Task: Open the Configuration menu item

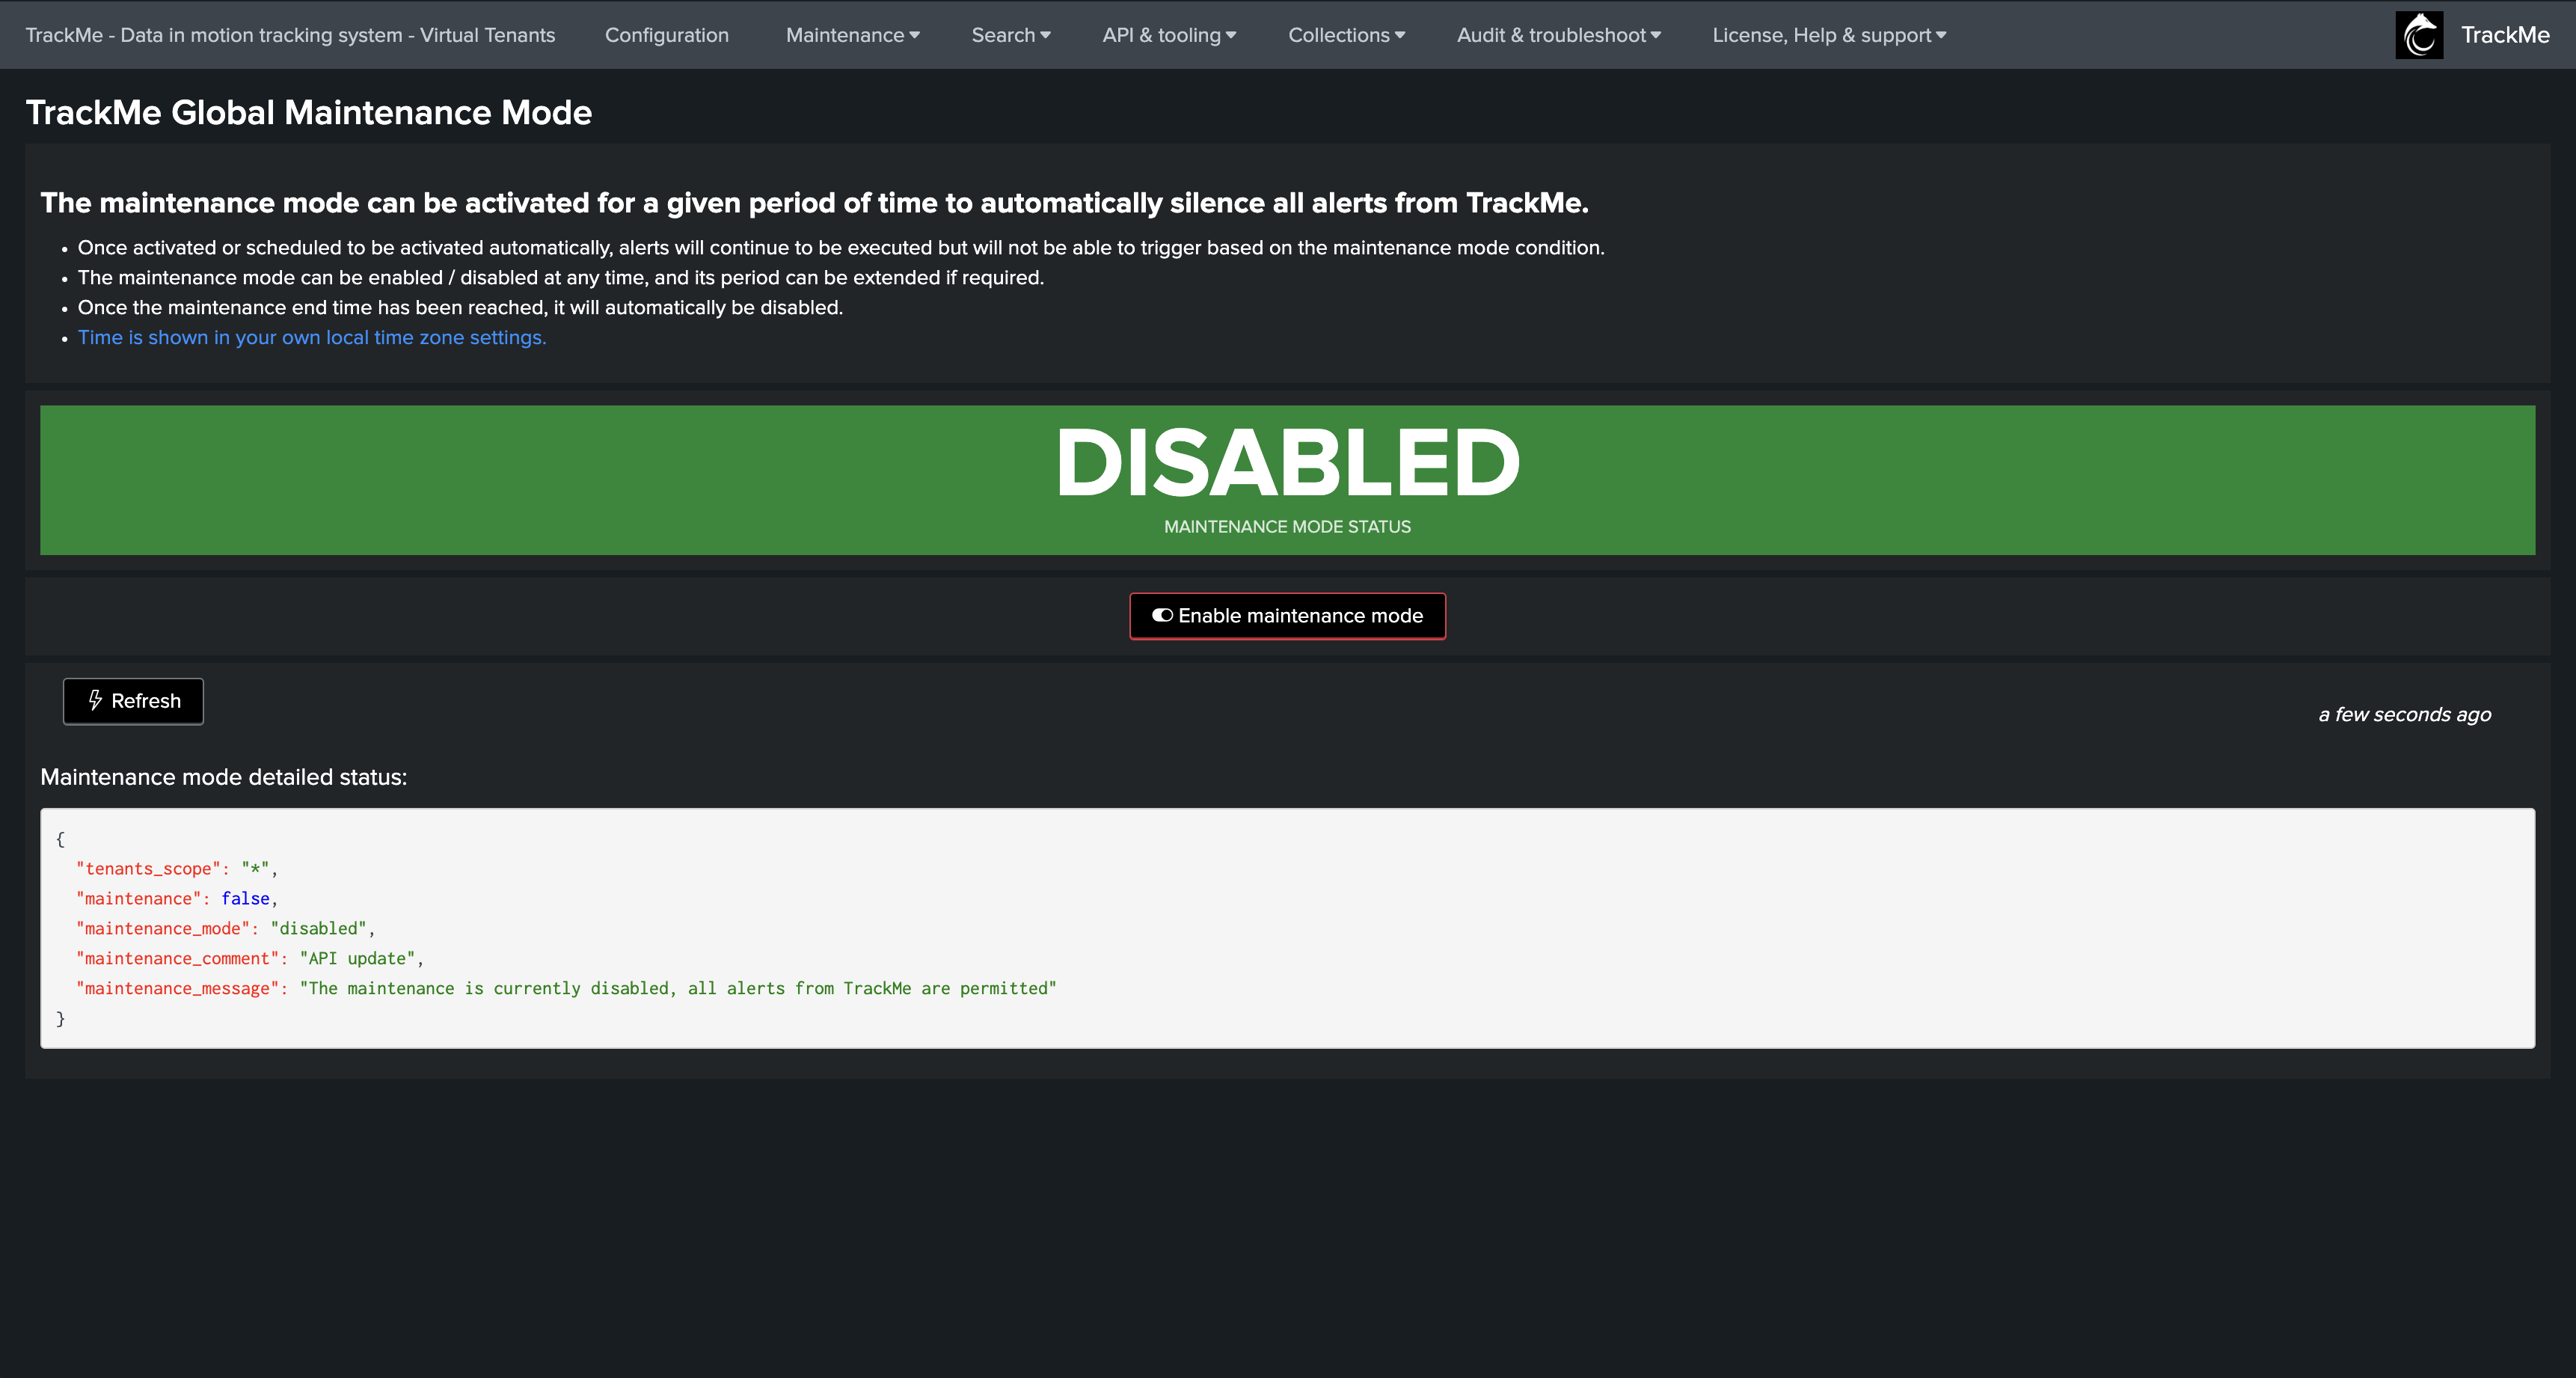Action: [666, 35]
